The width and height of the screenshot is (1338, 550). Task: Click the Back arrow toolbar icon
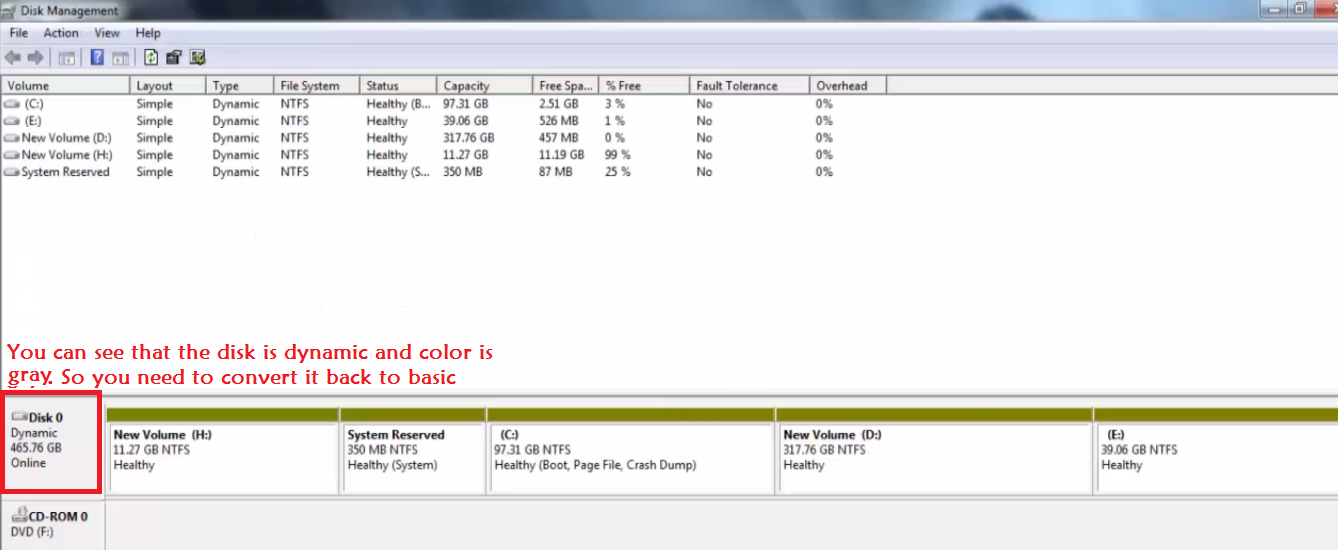tap(14, 57)
